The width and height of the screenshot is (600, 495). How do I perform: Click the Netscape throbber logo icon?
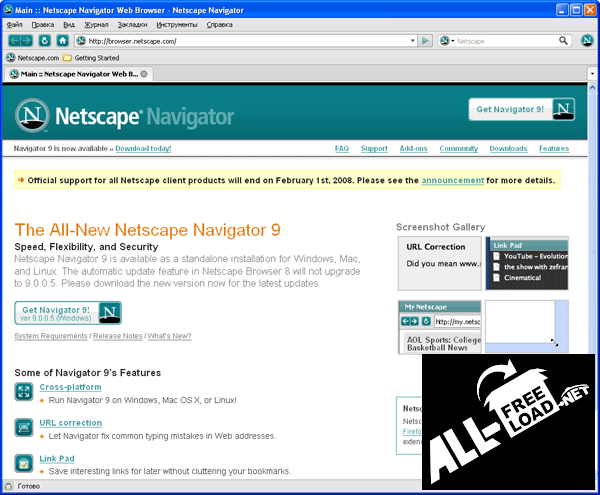point(589,41)
